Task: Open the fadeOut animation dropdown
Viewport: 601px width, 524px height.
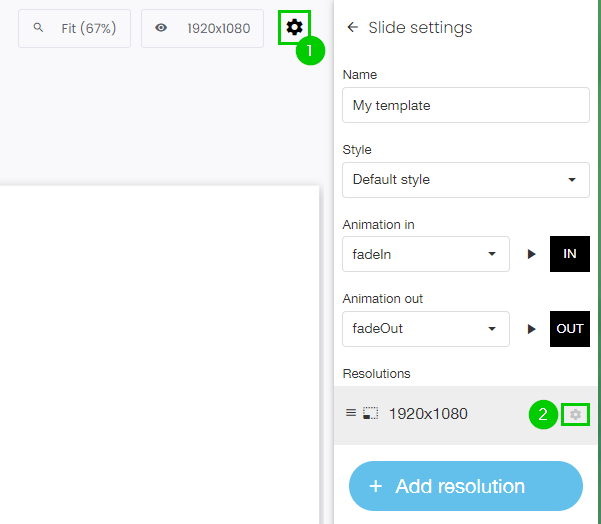Action: [x=425, y=328]
